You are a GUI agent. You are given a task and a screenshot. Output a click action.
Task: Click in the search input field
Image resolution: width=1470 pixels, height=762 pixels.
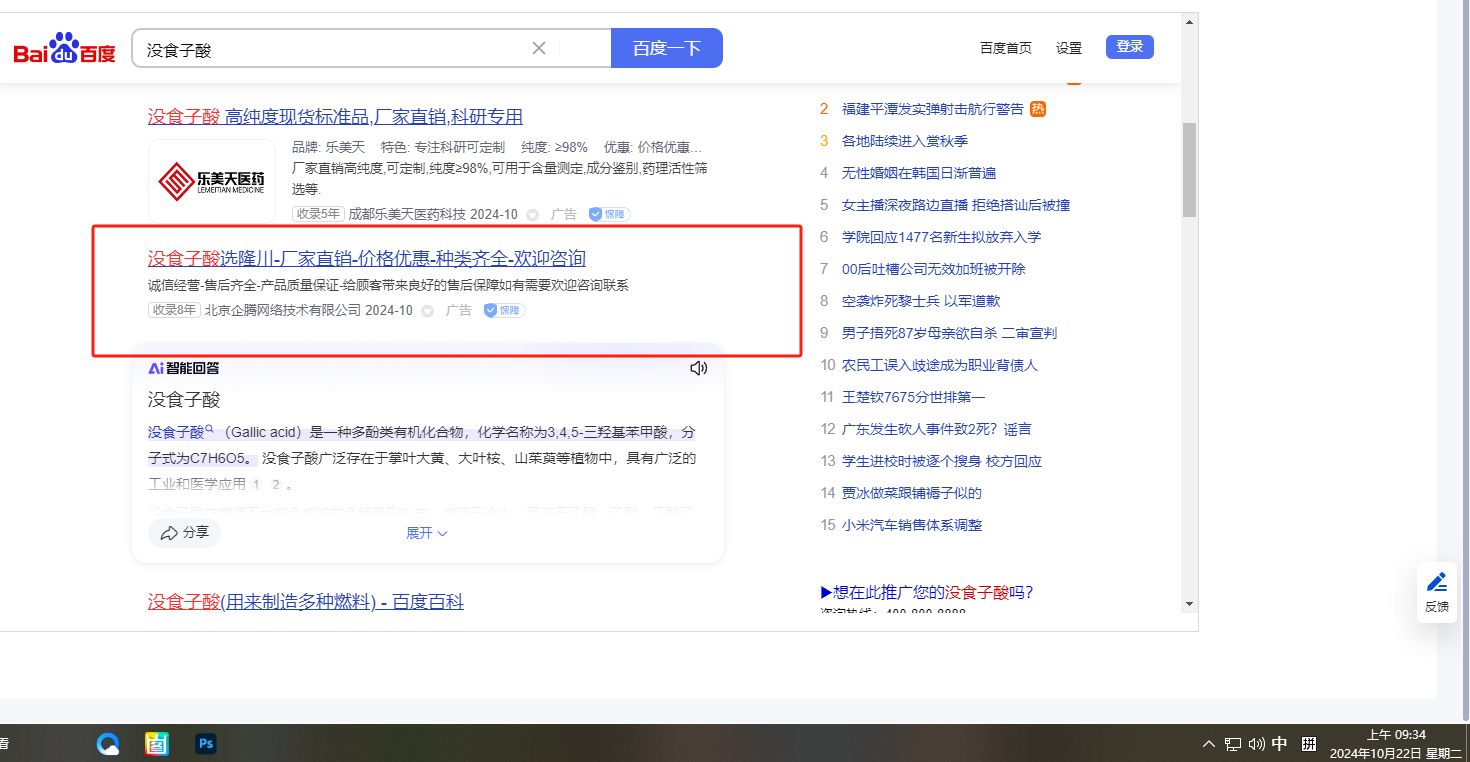coord(330,49)
